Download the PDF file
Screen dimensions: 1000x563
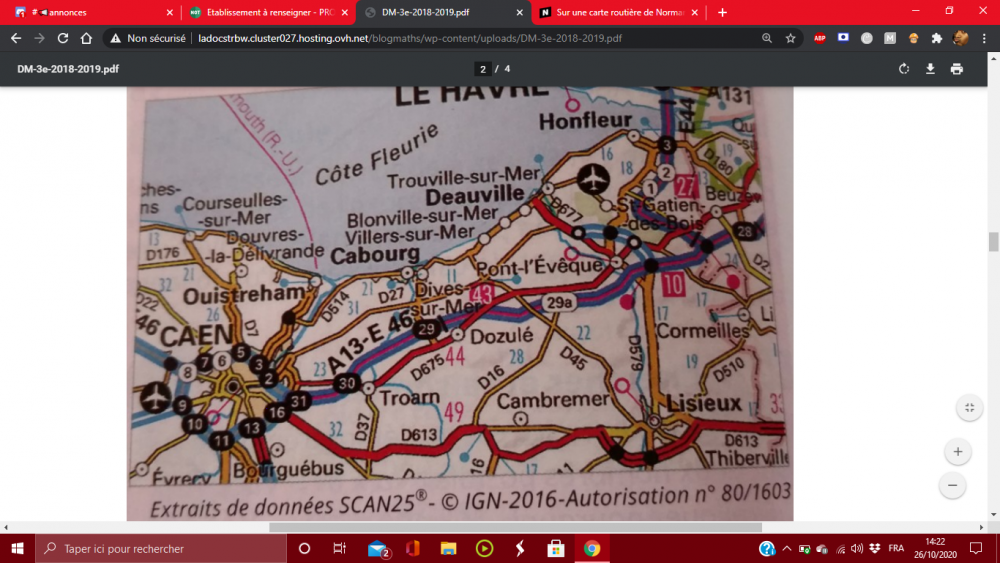[930, 69]
